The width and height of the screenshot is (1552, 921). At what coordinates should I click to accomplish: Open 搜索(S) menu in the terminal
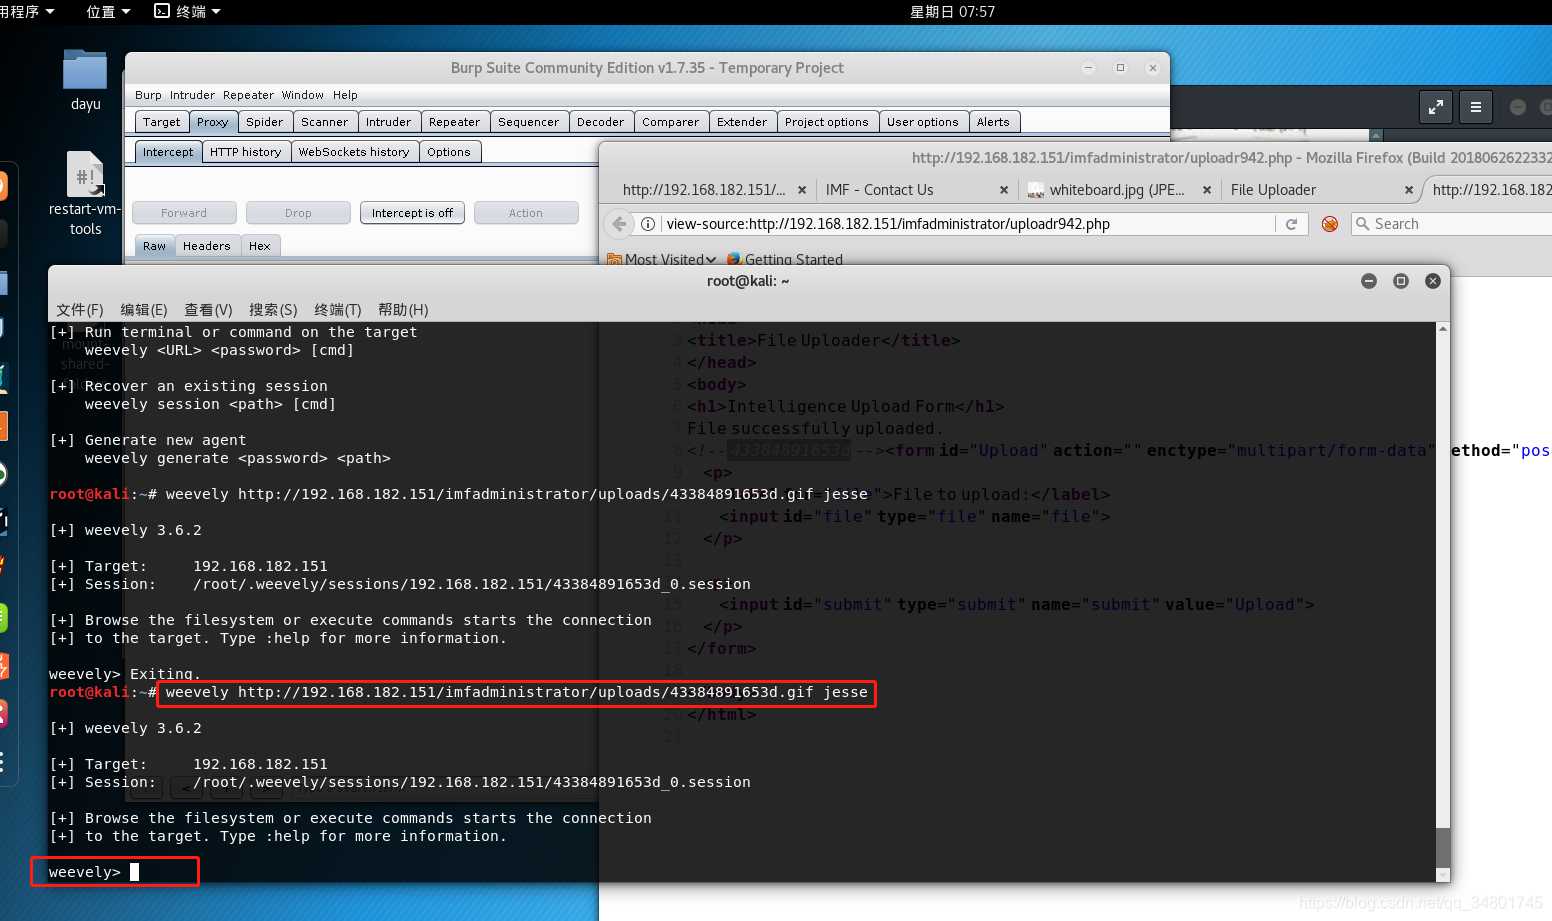tap(273, 310)
